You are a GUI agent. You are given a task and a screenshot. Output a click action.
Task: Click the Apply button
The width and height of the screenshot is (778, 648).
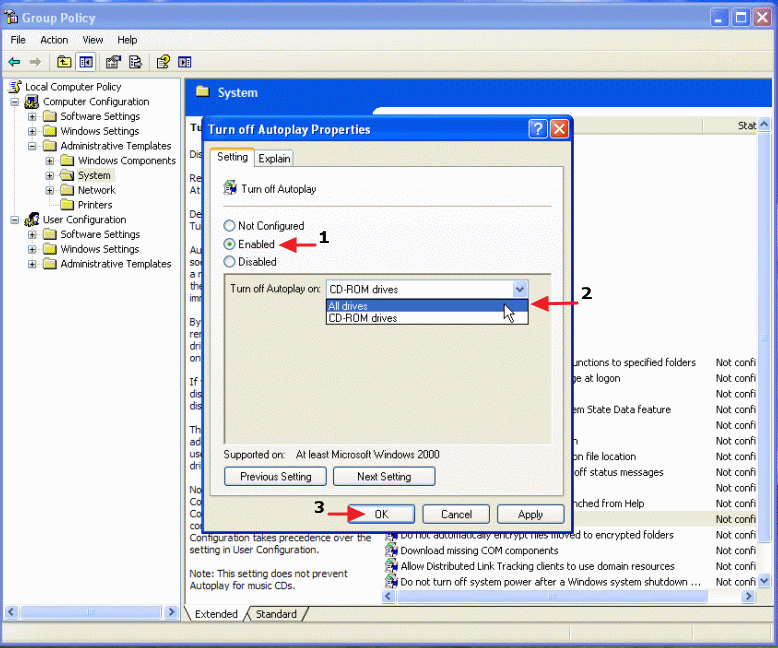pyautogui.click(x=530, y=514)
